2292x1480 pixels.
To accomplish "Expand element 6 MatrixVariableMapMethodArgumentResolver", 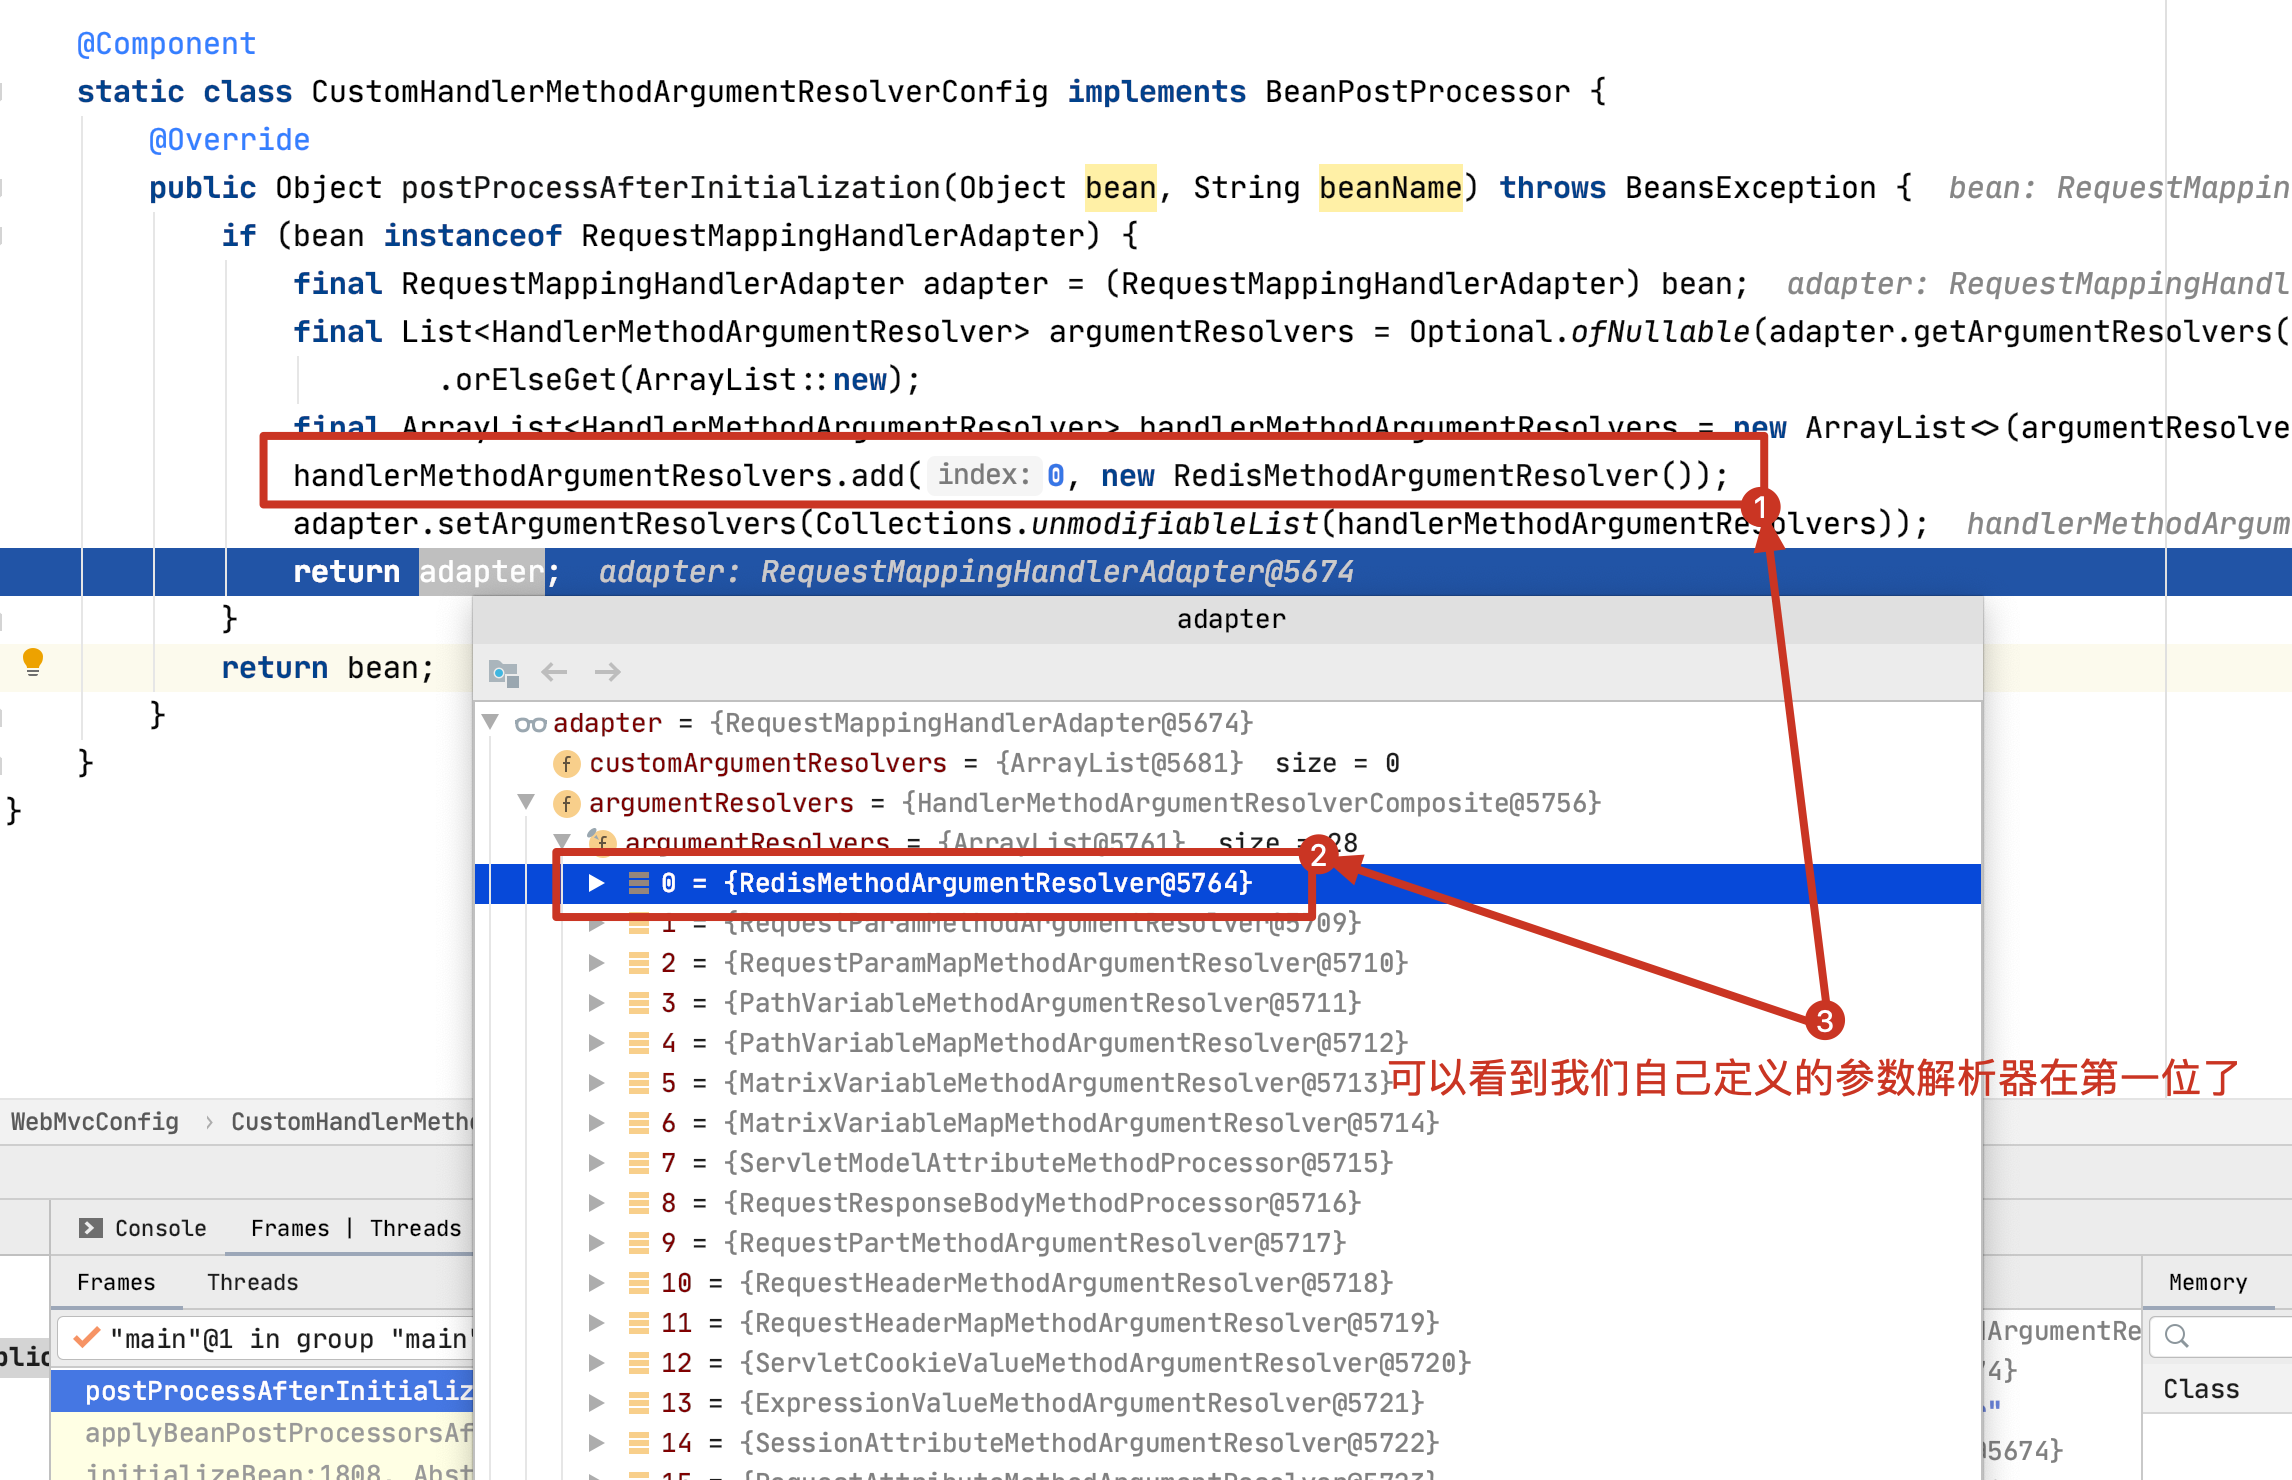I will 596,1123.
